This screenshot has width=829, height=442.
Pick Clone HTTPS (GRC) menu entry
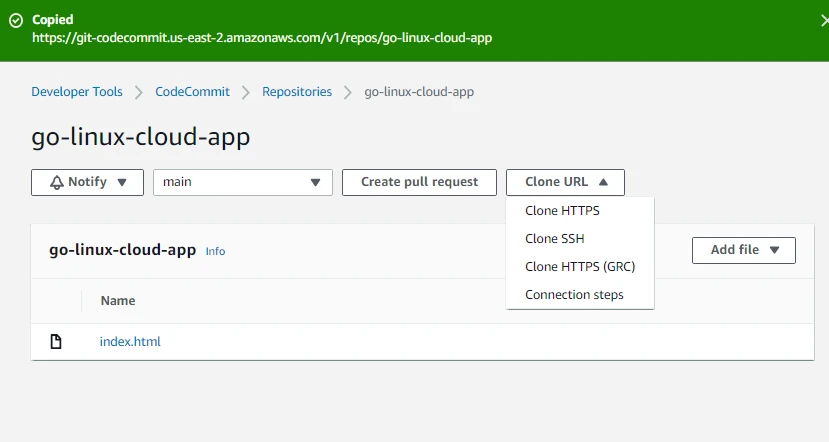click(580, 267)
